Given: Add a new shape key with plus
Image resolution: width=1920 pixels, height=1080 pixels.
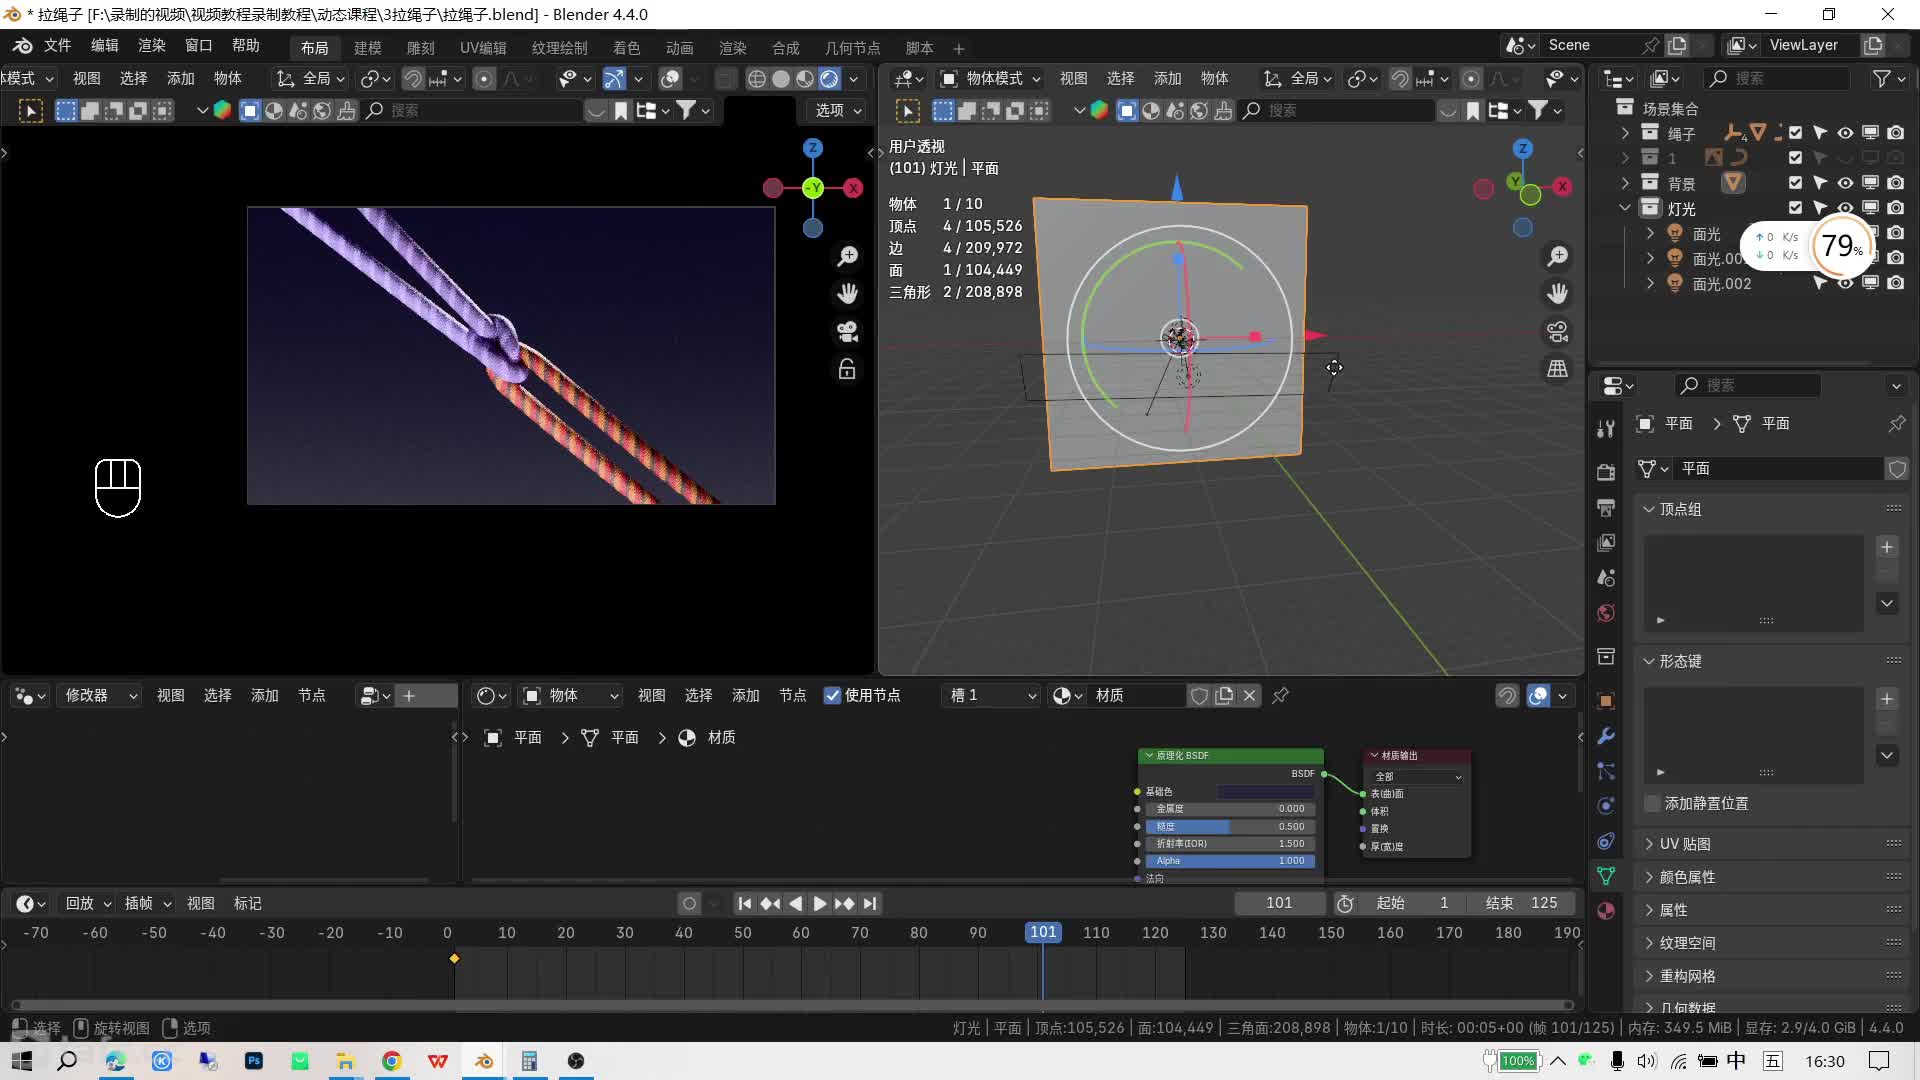Looking at the screenshot, I should [1887, 699].
